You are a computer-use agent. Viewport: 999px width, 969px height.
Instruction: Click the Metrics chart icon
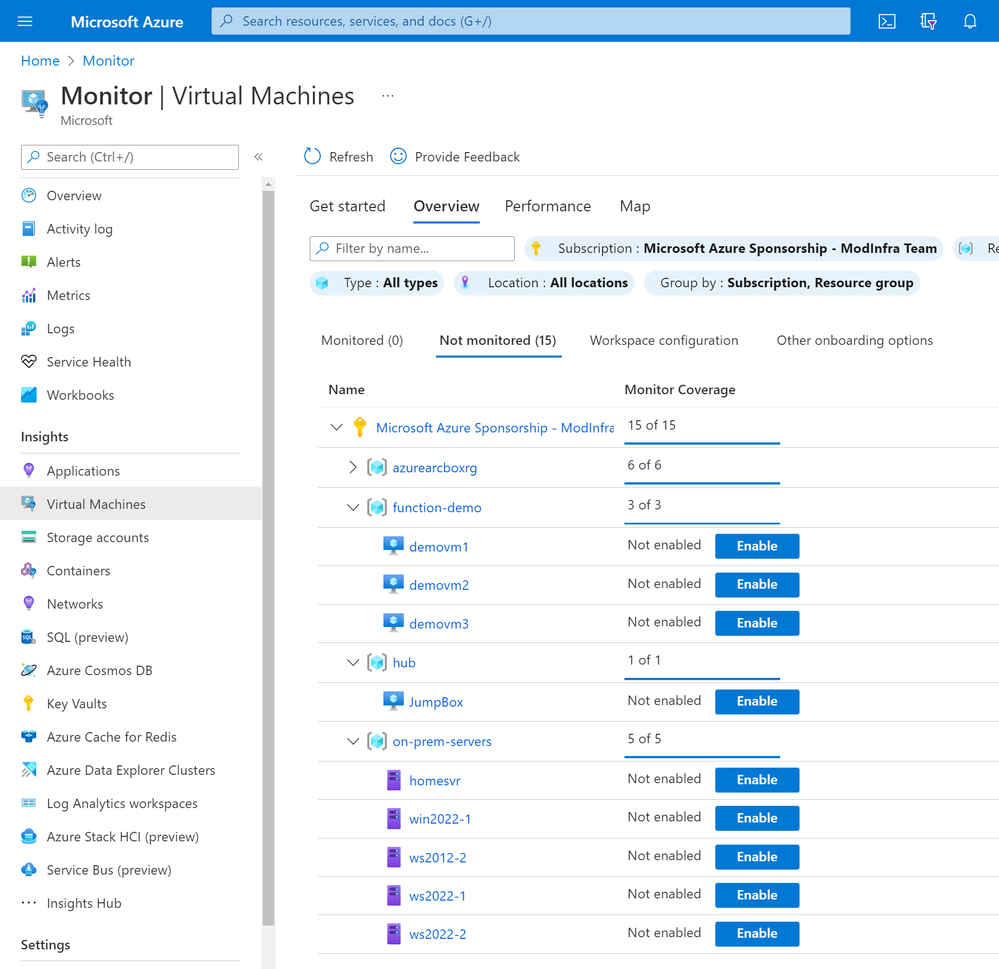[x=29, y=295]
